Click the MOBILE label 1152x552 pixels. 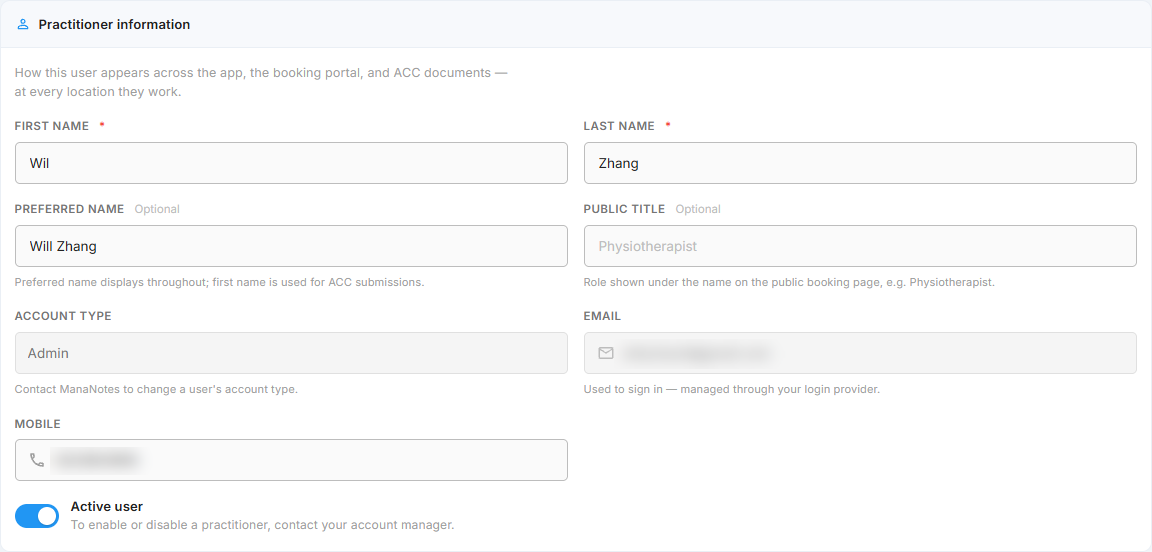point(37,424)
